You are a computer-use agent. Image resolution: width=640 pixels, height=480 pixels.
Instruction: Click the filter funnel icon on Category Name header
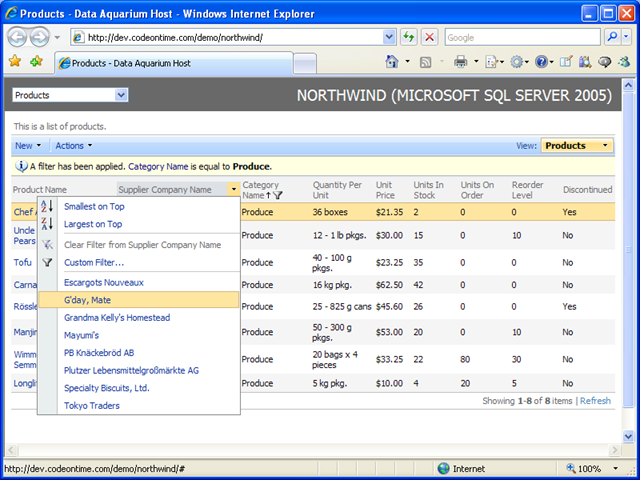click(x=278, y=195)
